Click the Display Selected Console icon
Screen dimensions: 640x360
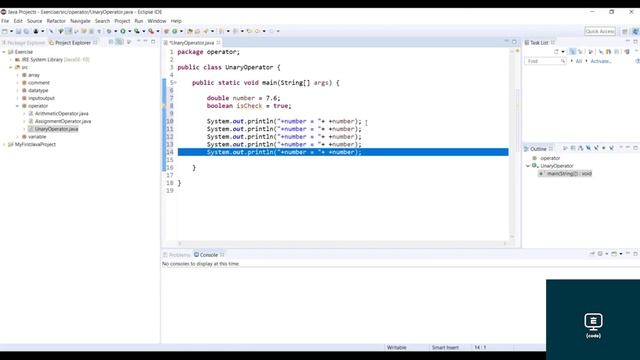(x=600, y=253)
